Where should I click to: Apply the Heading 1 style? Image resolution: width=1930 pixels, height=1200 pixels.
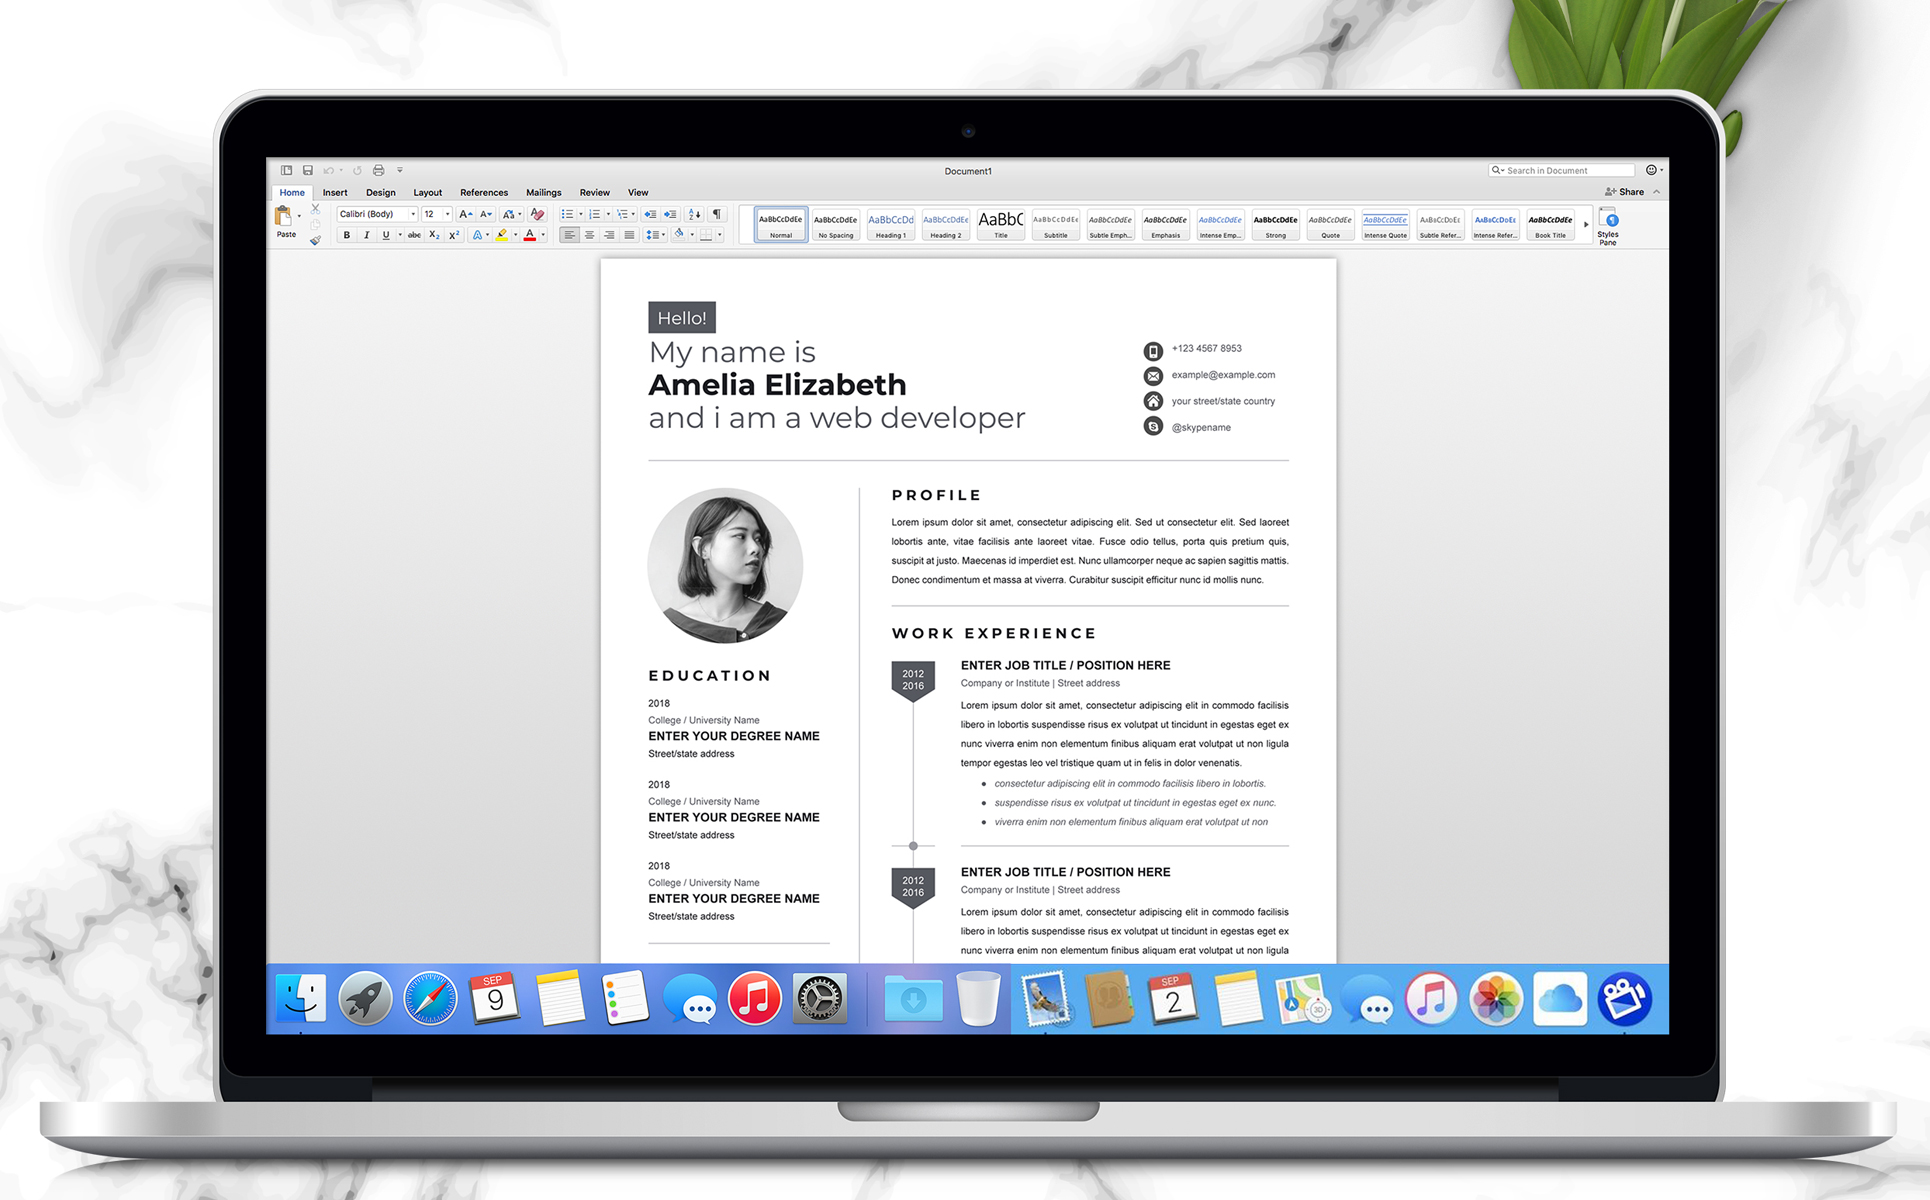(890, 225)
